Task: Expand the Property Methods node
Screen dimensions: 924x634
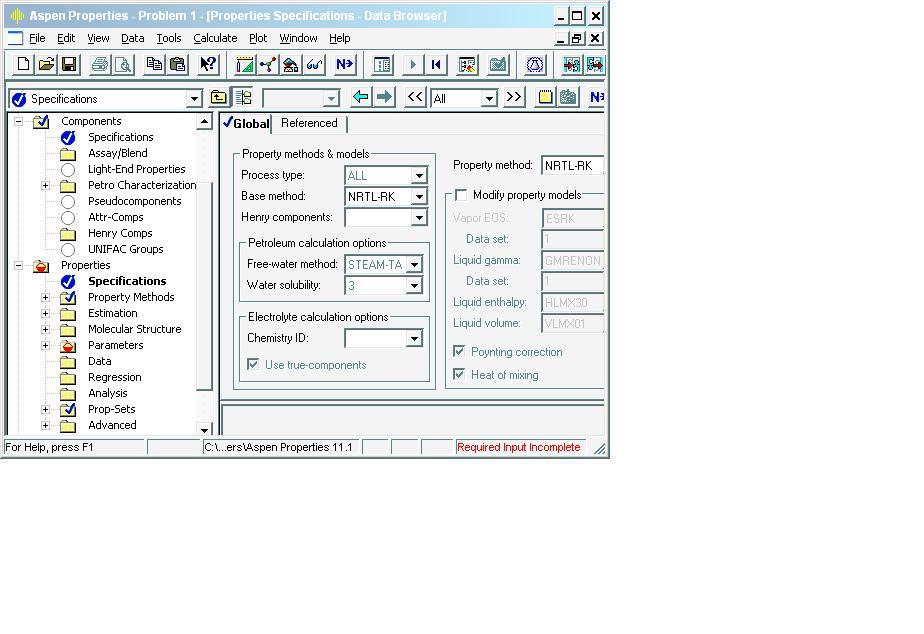Action: tap(45, 298)
